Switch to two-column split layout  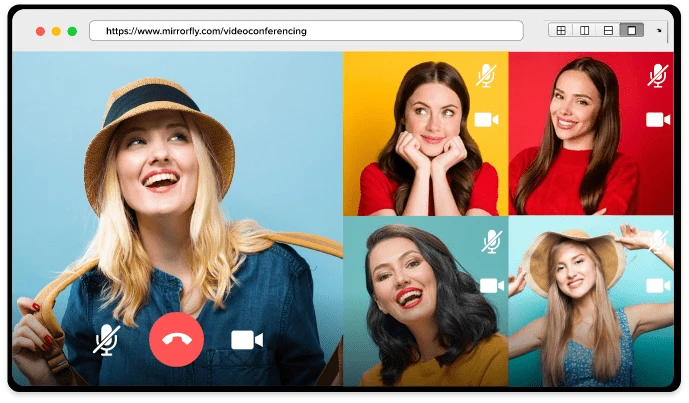point(584,30)
